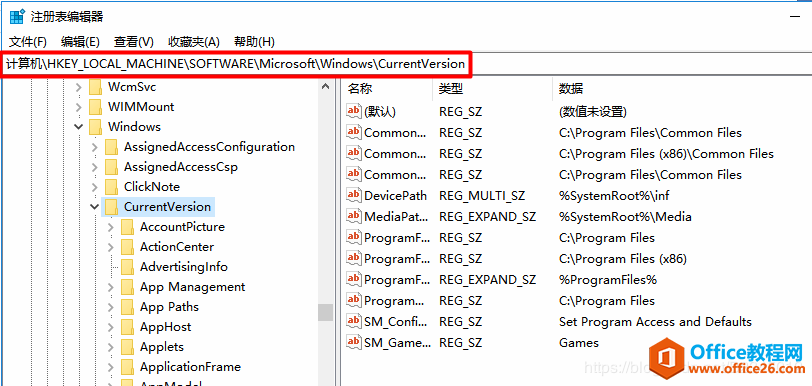Click the Windows key folder icon
Screen dimensions: 812x386
tap(95, 127)
